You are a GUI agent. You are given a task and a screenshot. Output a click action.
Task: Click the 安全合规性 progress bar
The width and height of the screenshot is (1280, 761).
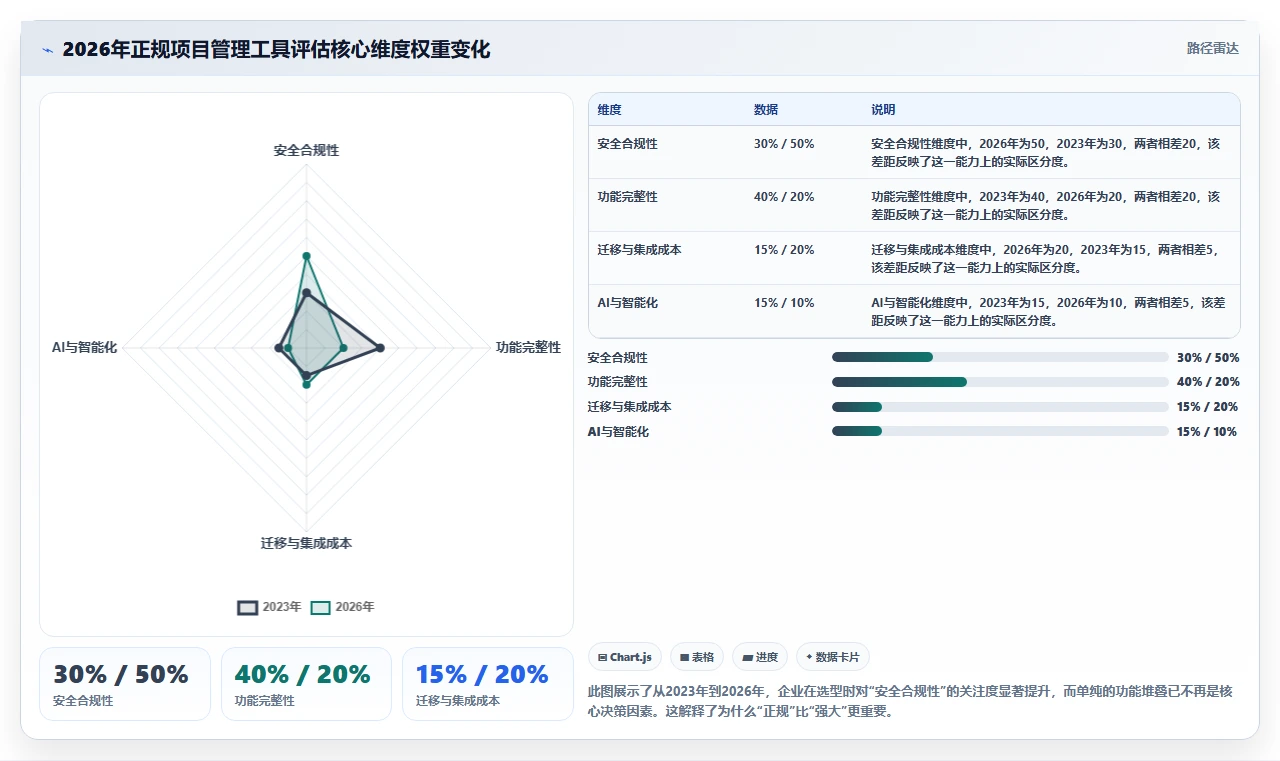(x=1000, y=357)
